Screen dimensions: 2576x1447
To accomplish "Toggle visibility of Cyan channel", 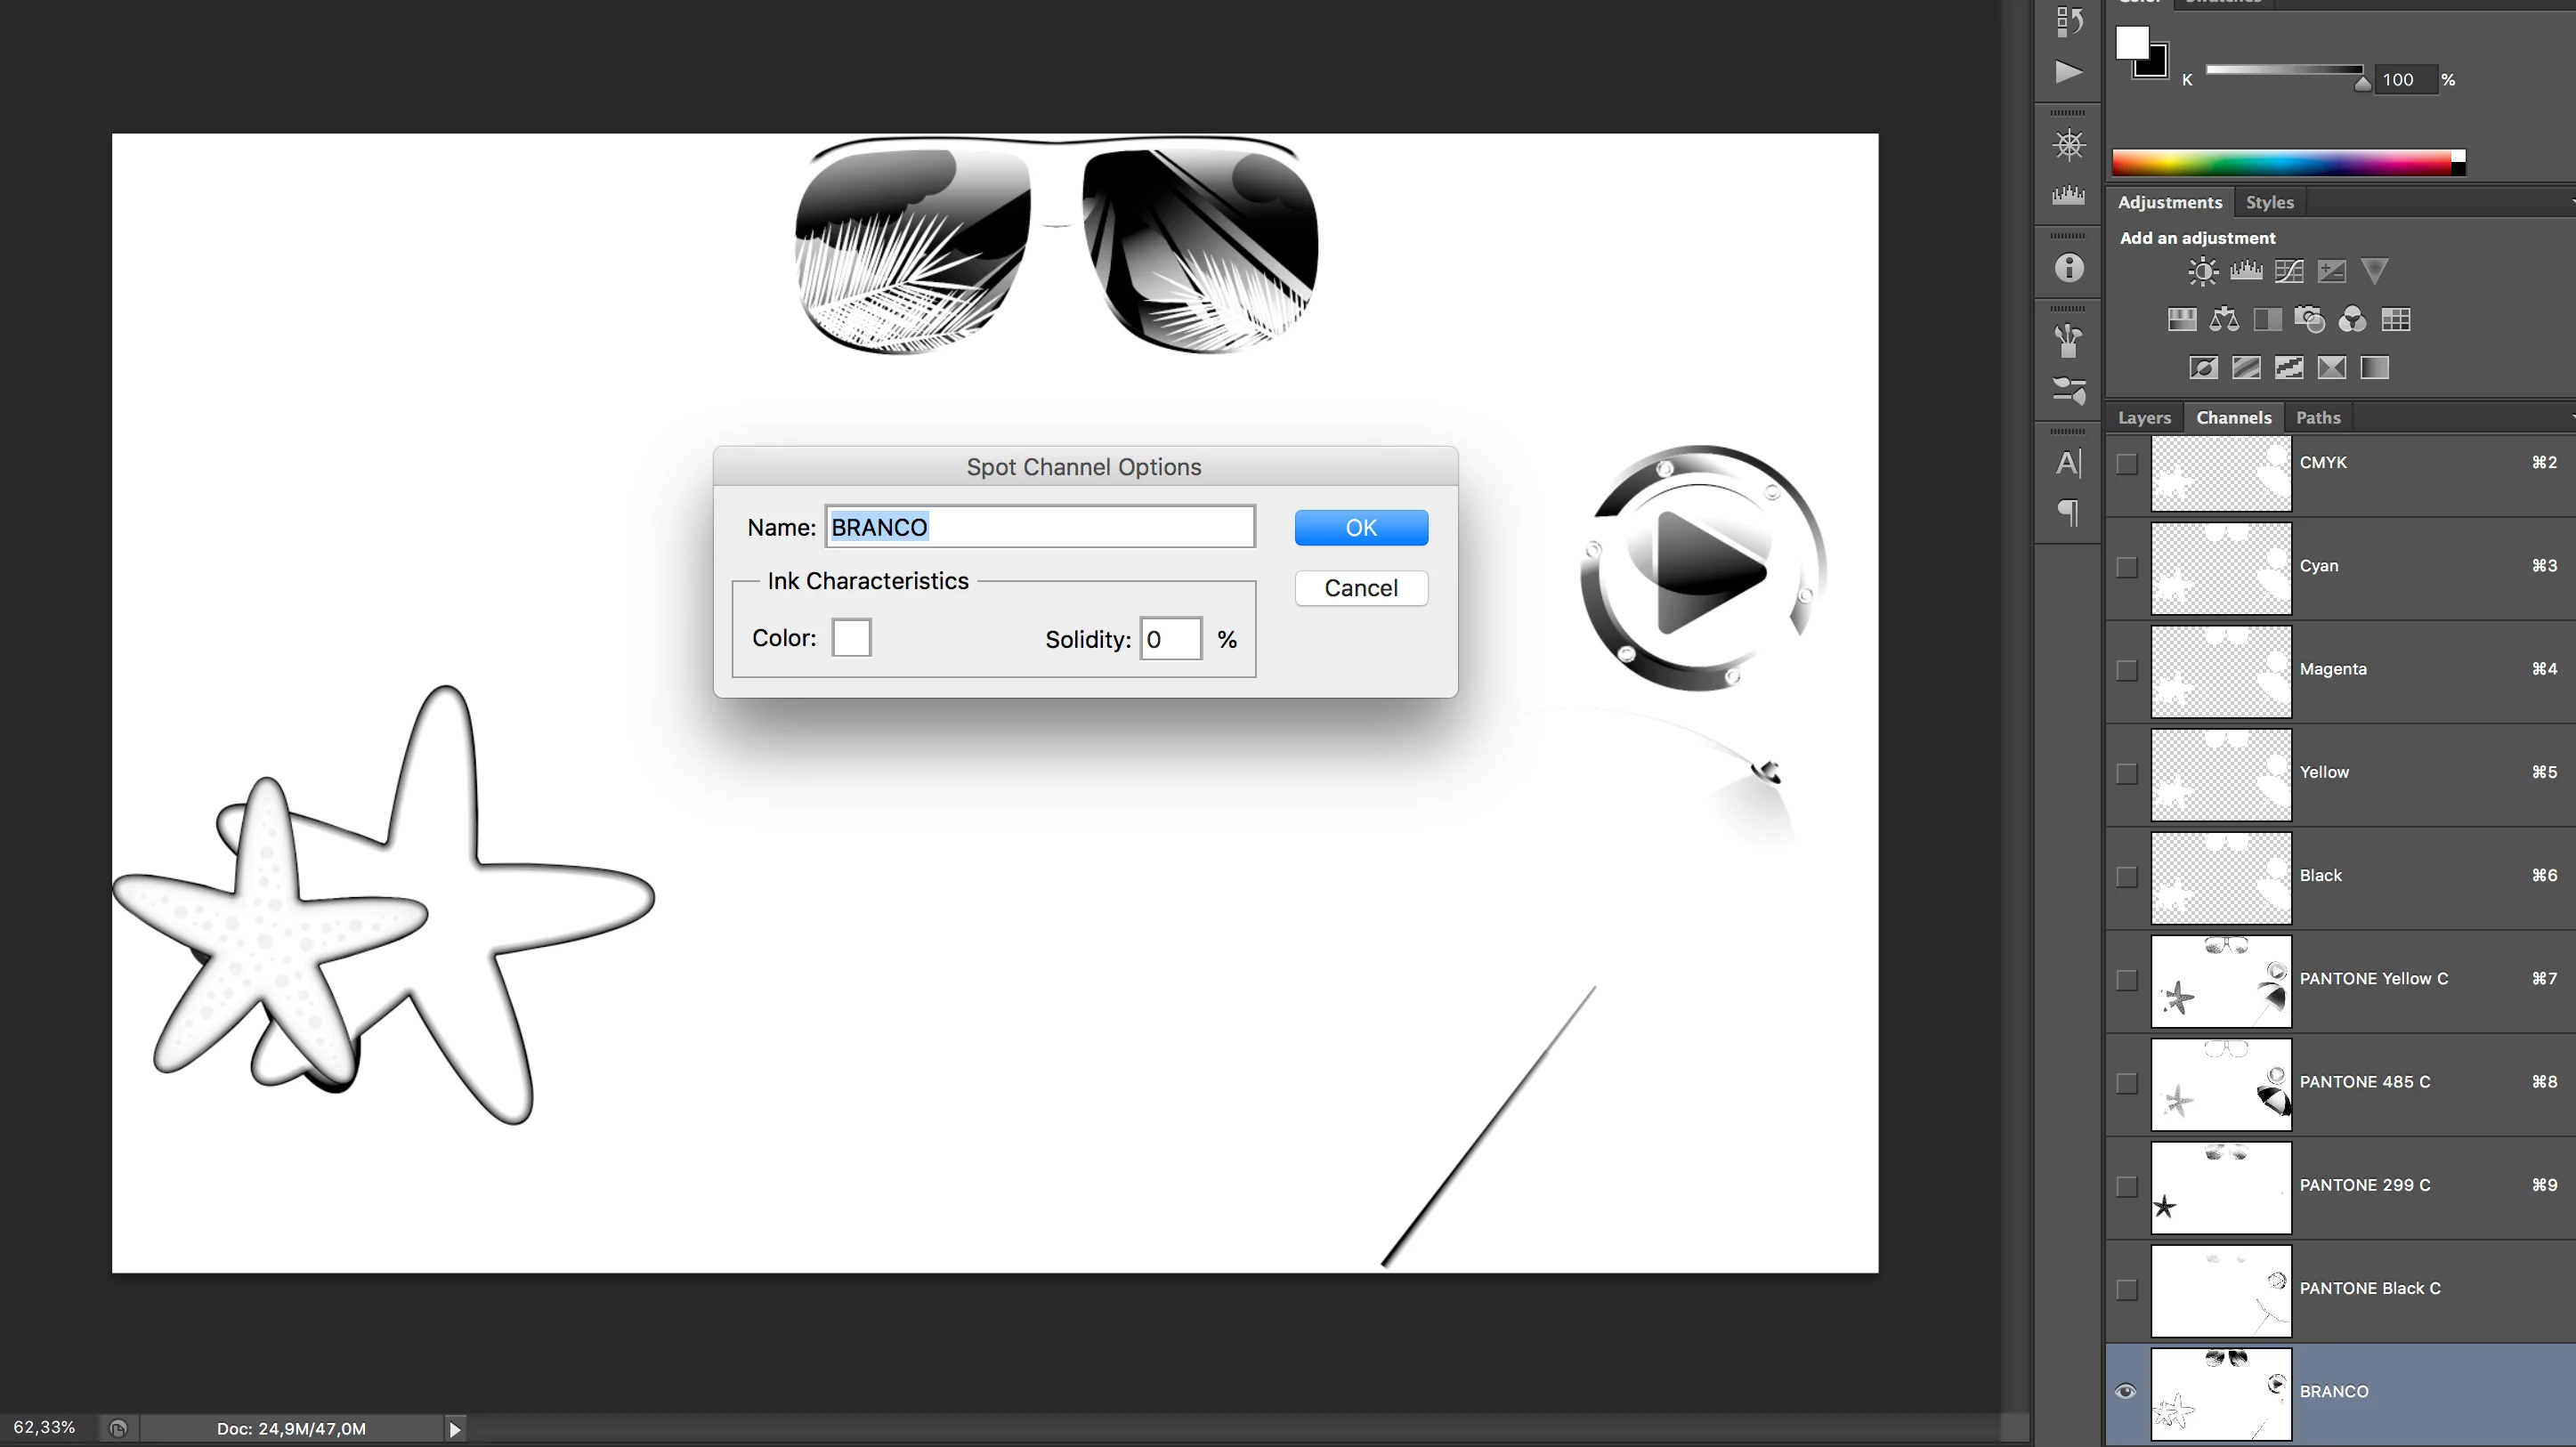I will [x=2126, y=567].
